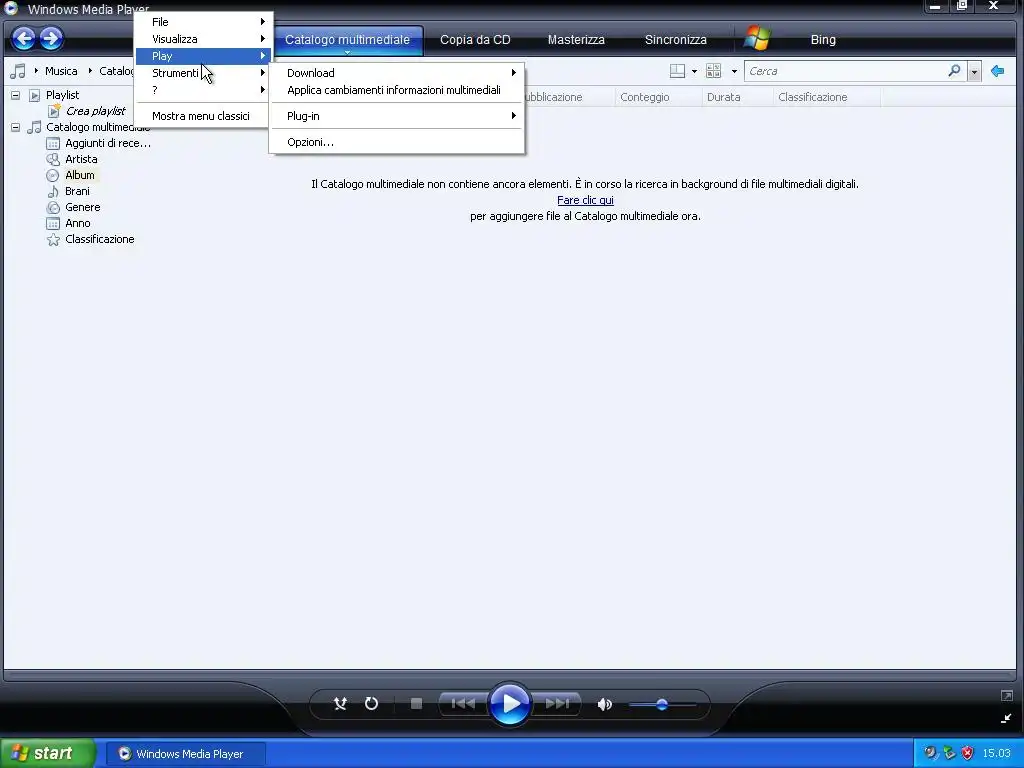Viewport: 1024px width, 768px height.
Task: Select Crea playlist in the tree
Action: pos(95,111)
